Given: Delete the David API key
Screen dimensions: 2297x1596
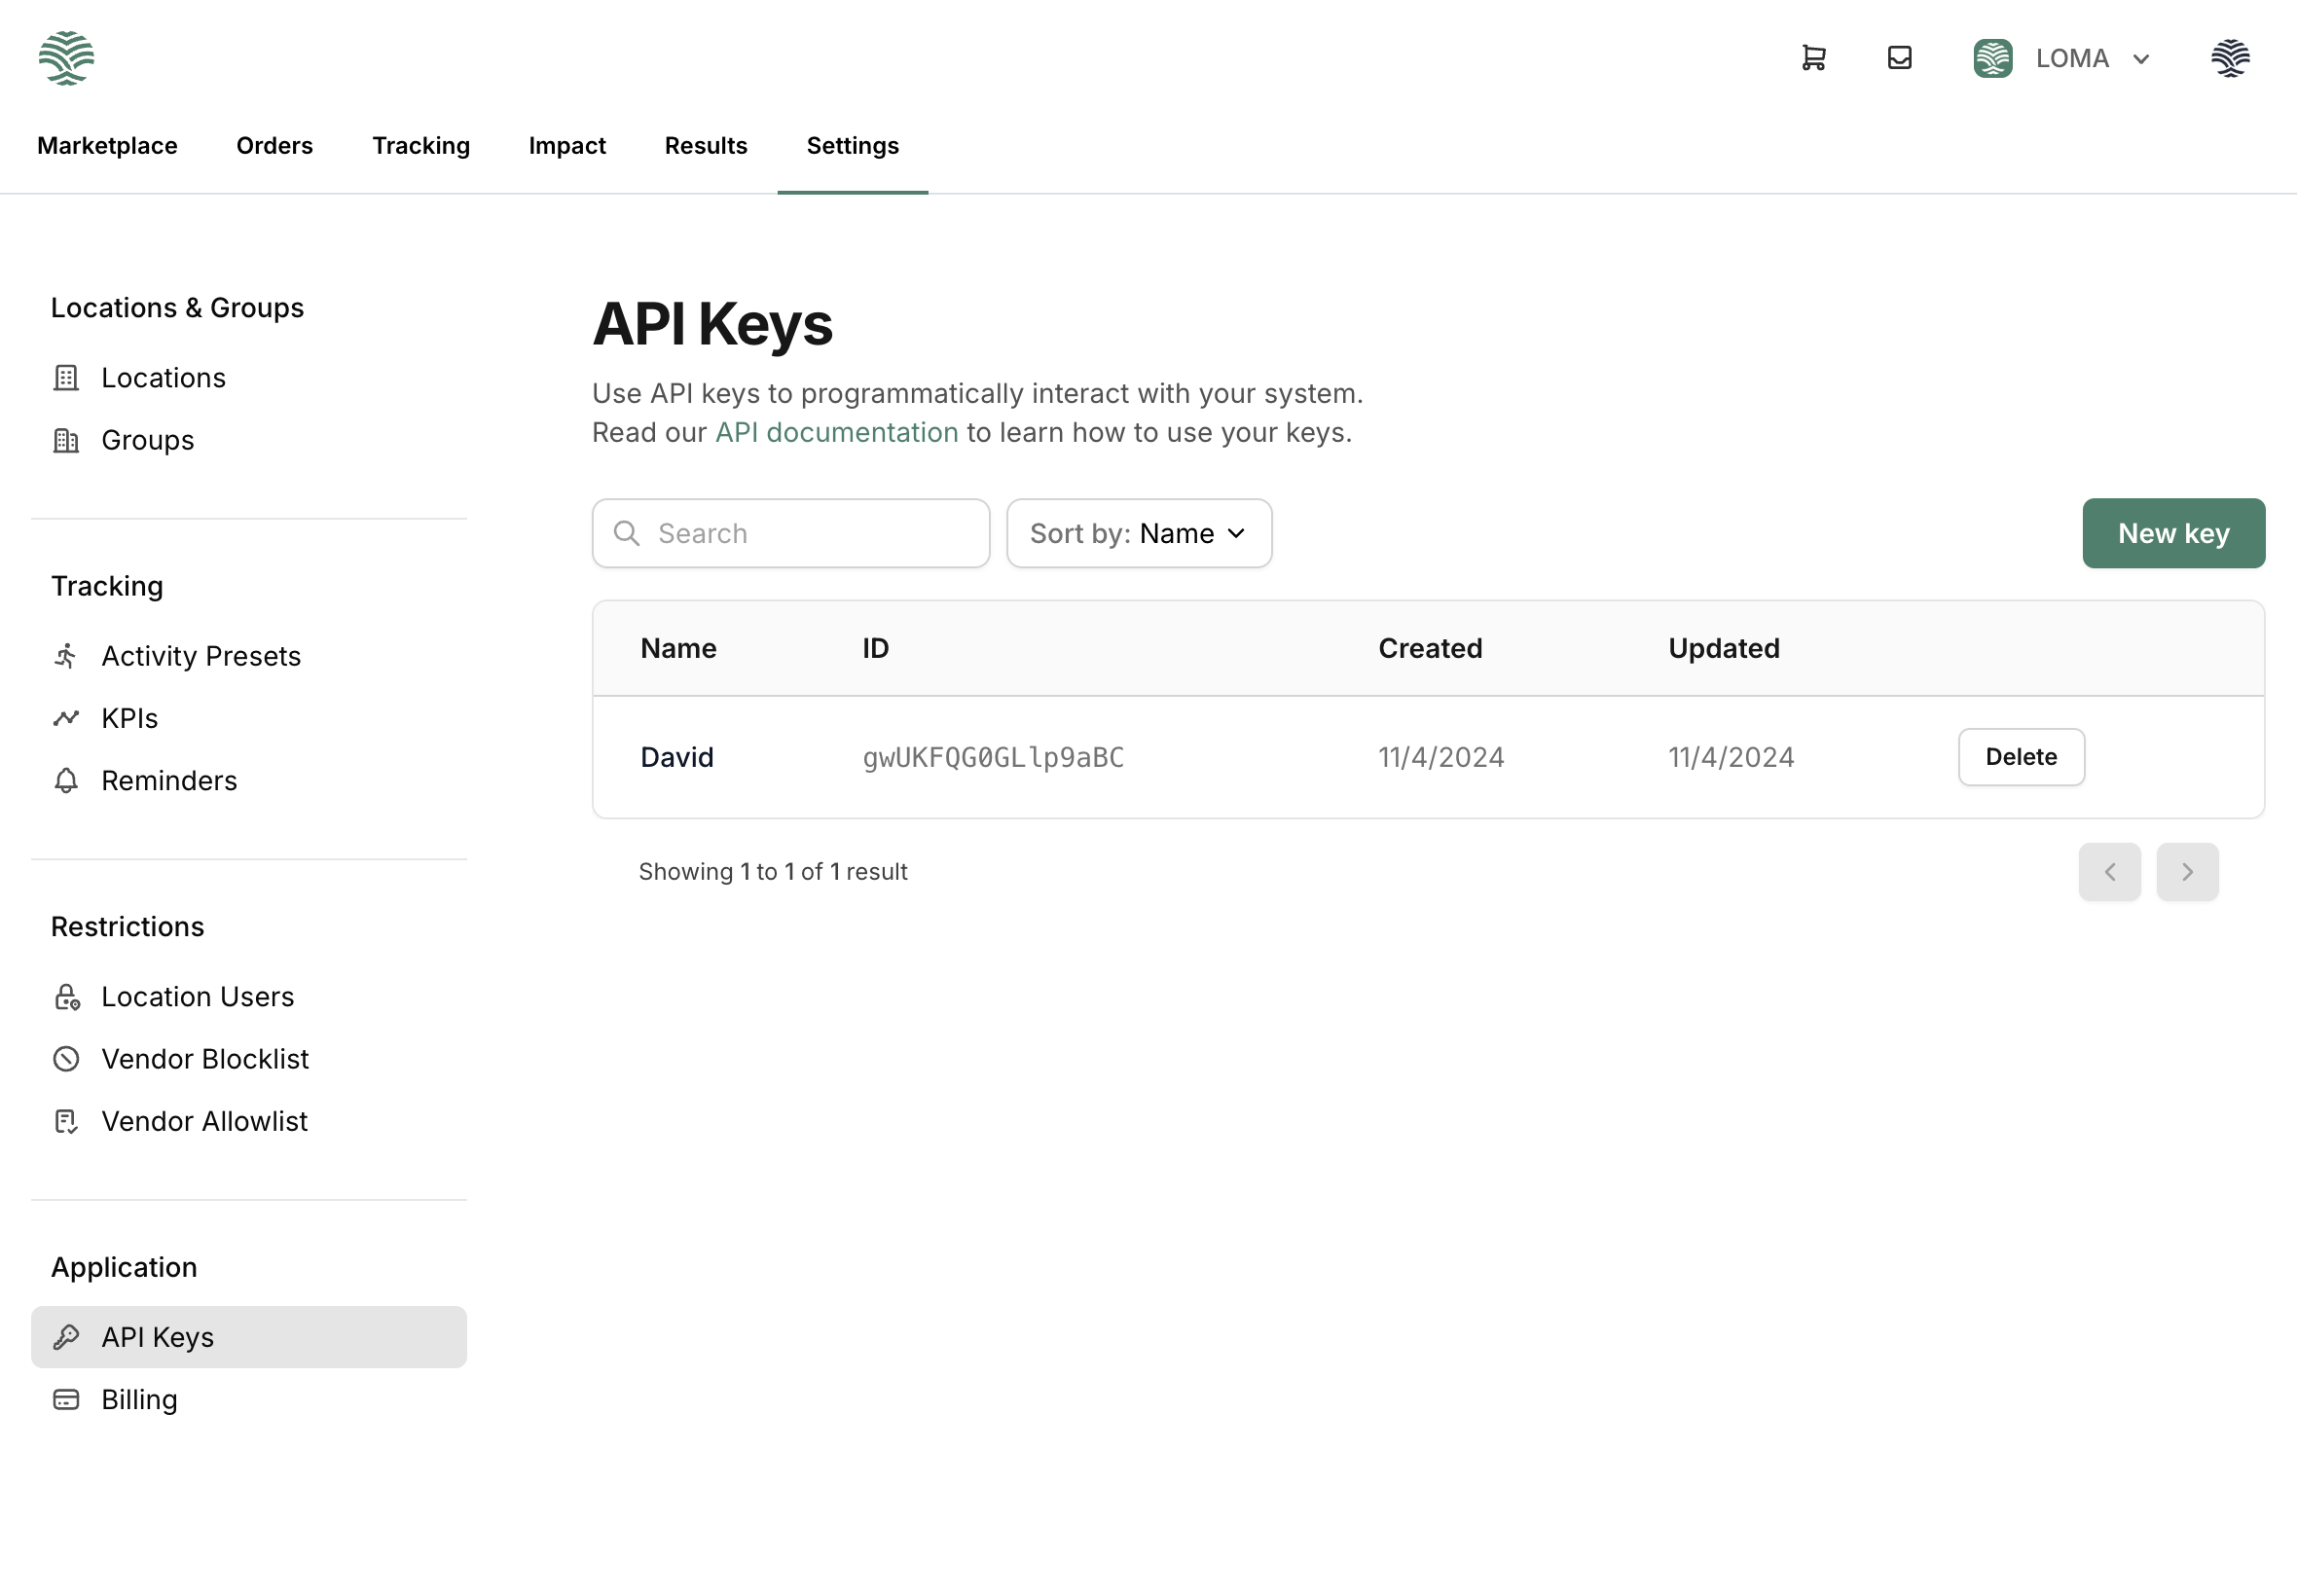Looking at the screenshot, I should [2020, 757].
